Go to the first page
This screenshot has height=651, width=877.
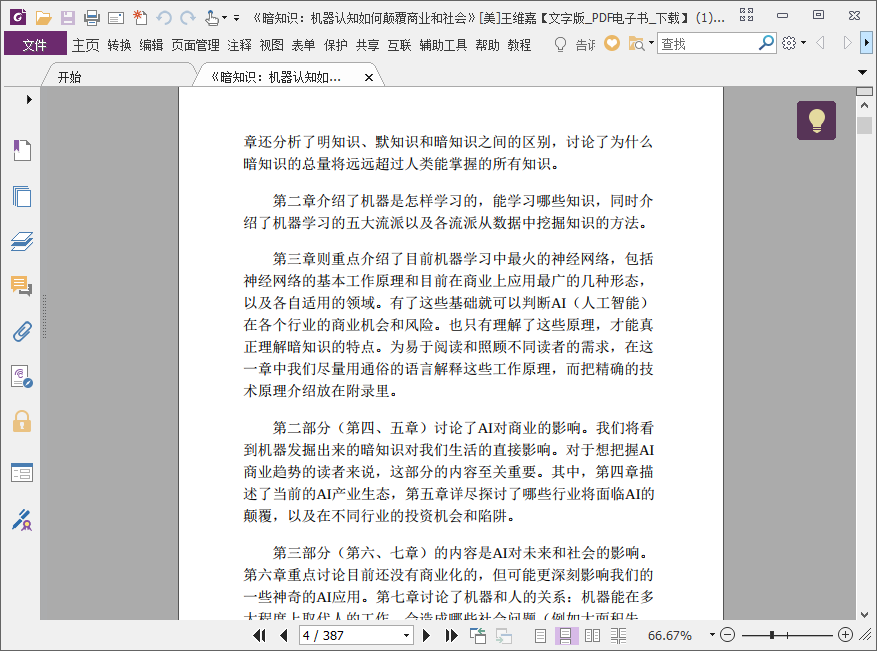point(259,635)
